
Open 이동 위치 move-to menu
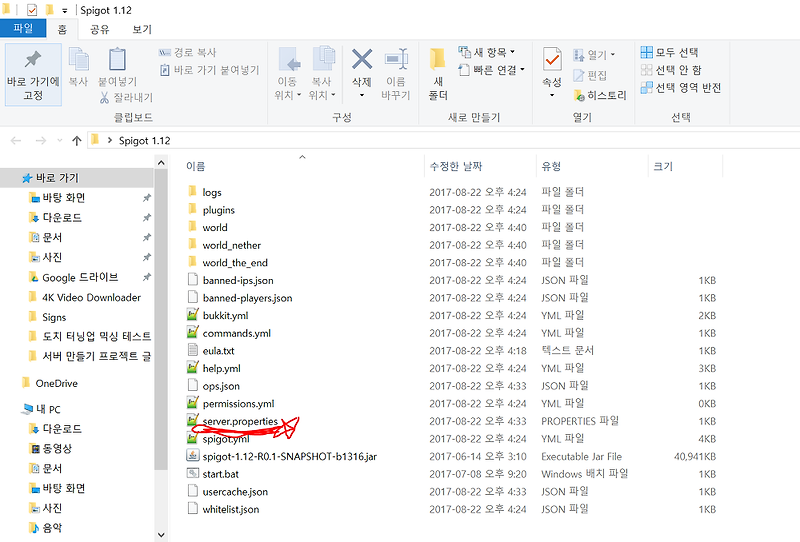click(x=288, y=73)
